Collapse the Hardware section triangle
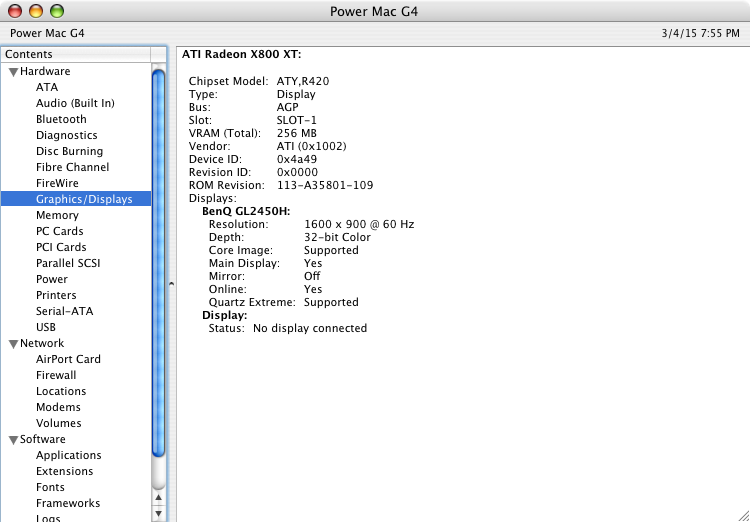 13,72
